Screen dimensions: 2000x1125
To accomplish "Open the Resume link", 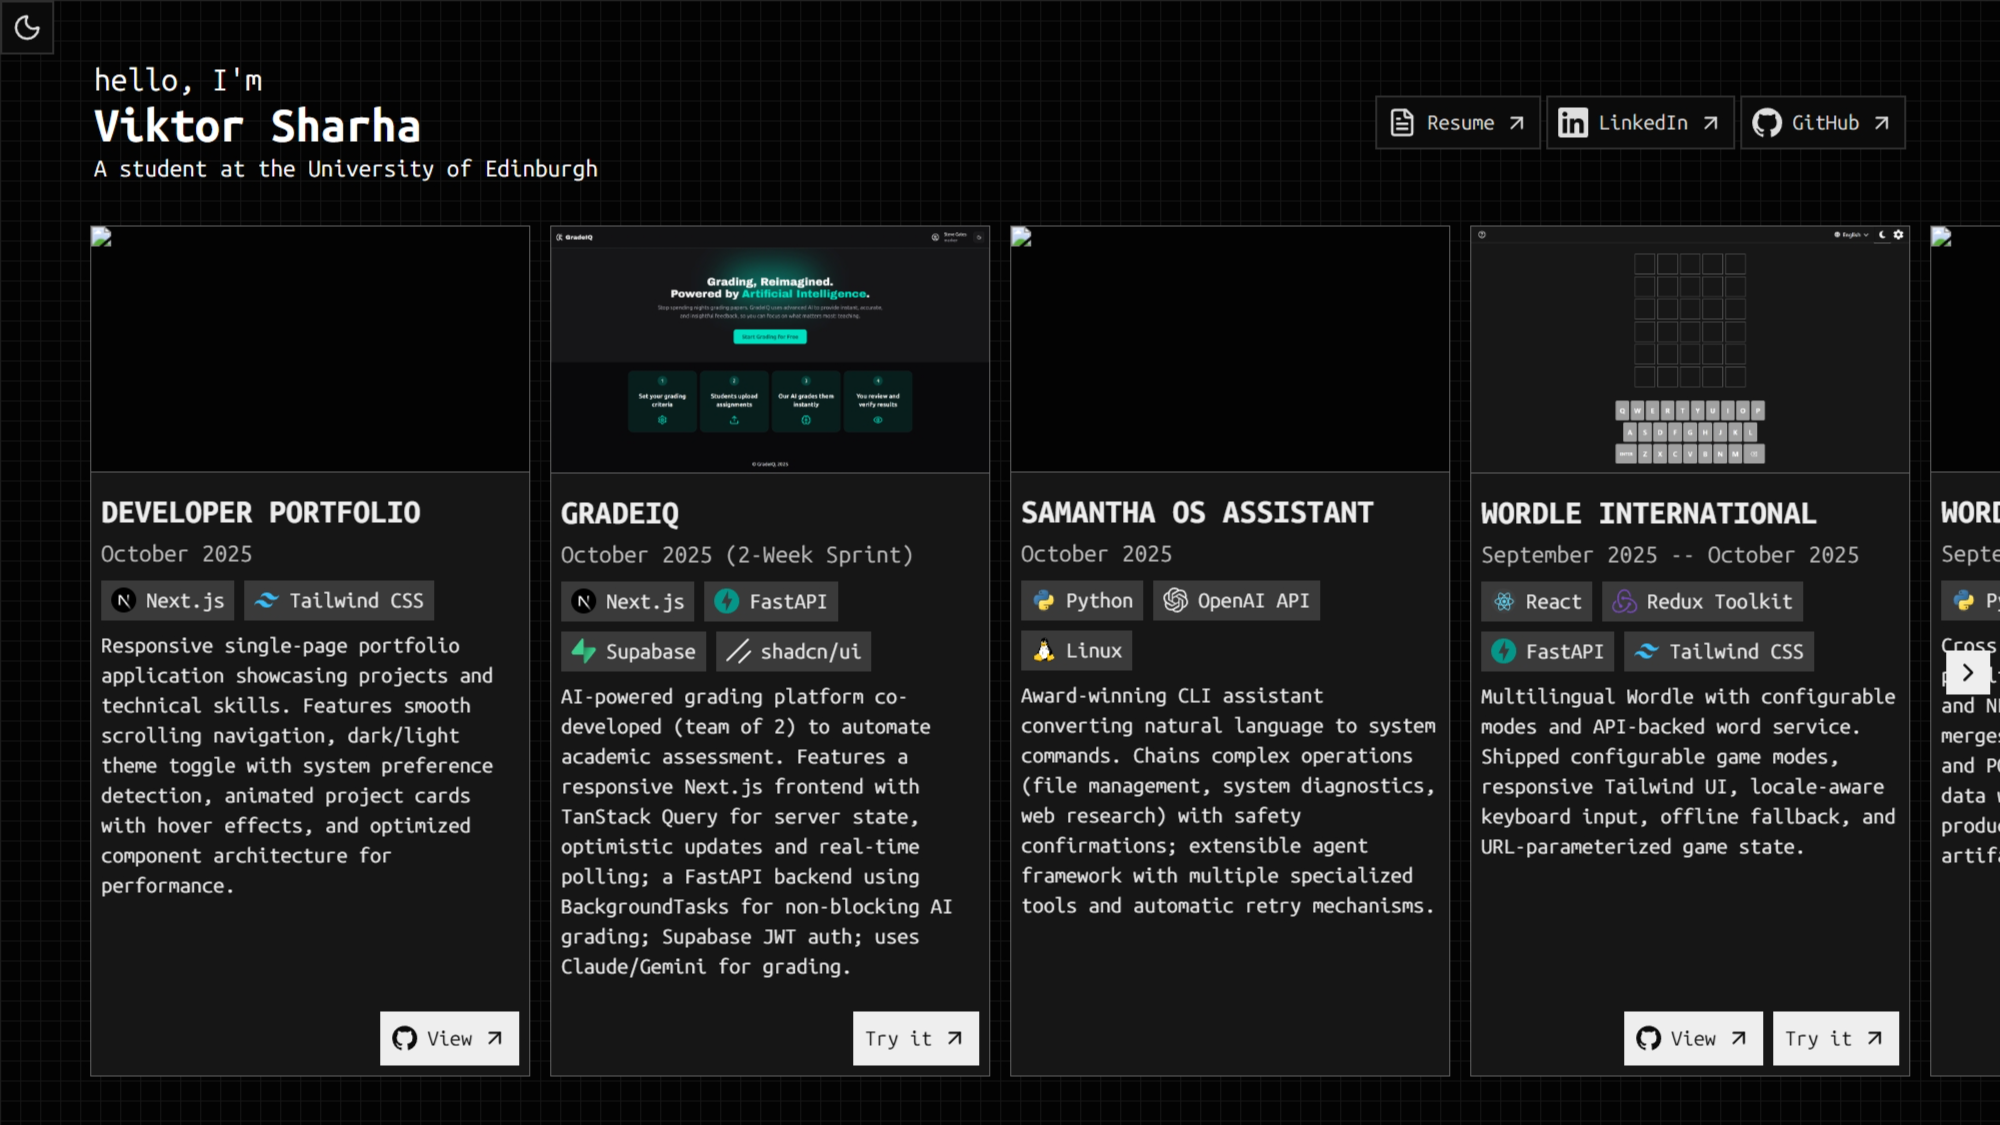I will tap(1457, 122).
